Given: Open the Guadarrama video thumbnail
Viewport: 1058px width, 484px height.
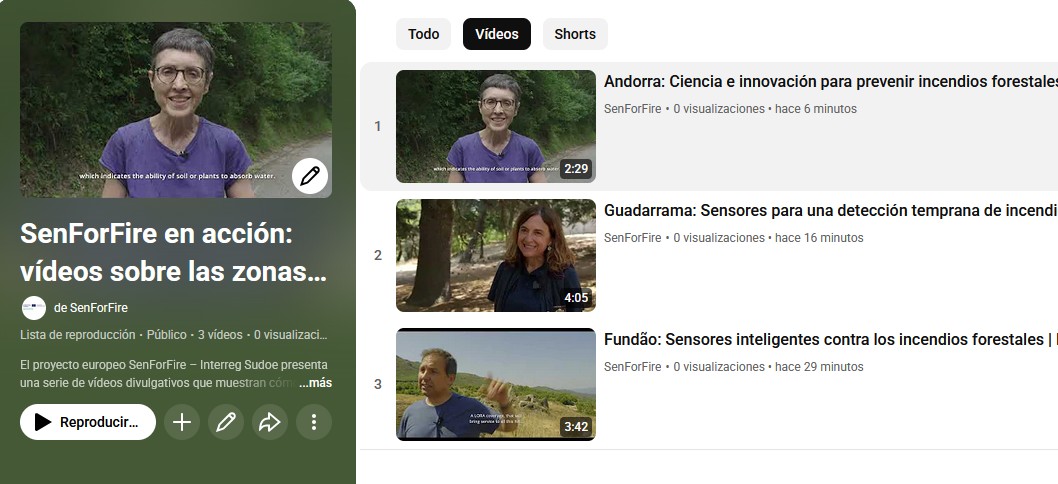Looking at the screenshot, I should click(495, 255).
